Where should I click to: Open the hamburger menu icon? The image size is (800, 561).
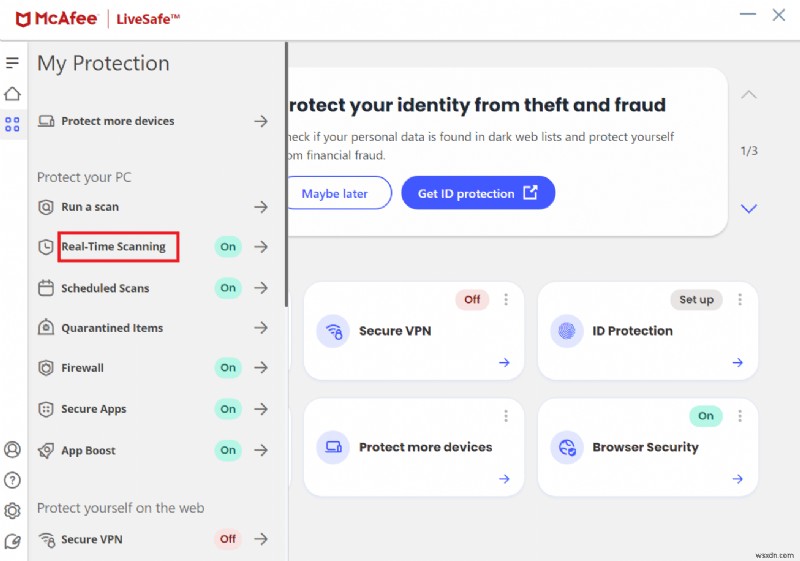[12, 63]
